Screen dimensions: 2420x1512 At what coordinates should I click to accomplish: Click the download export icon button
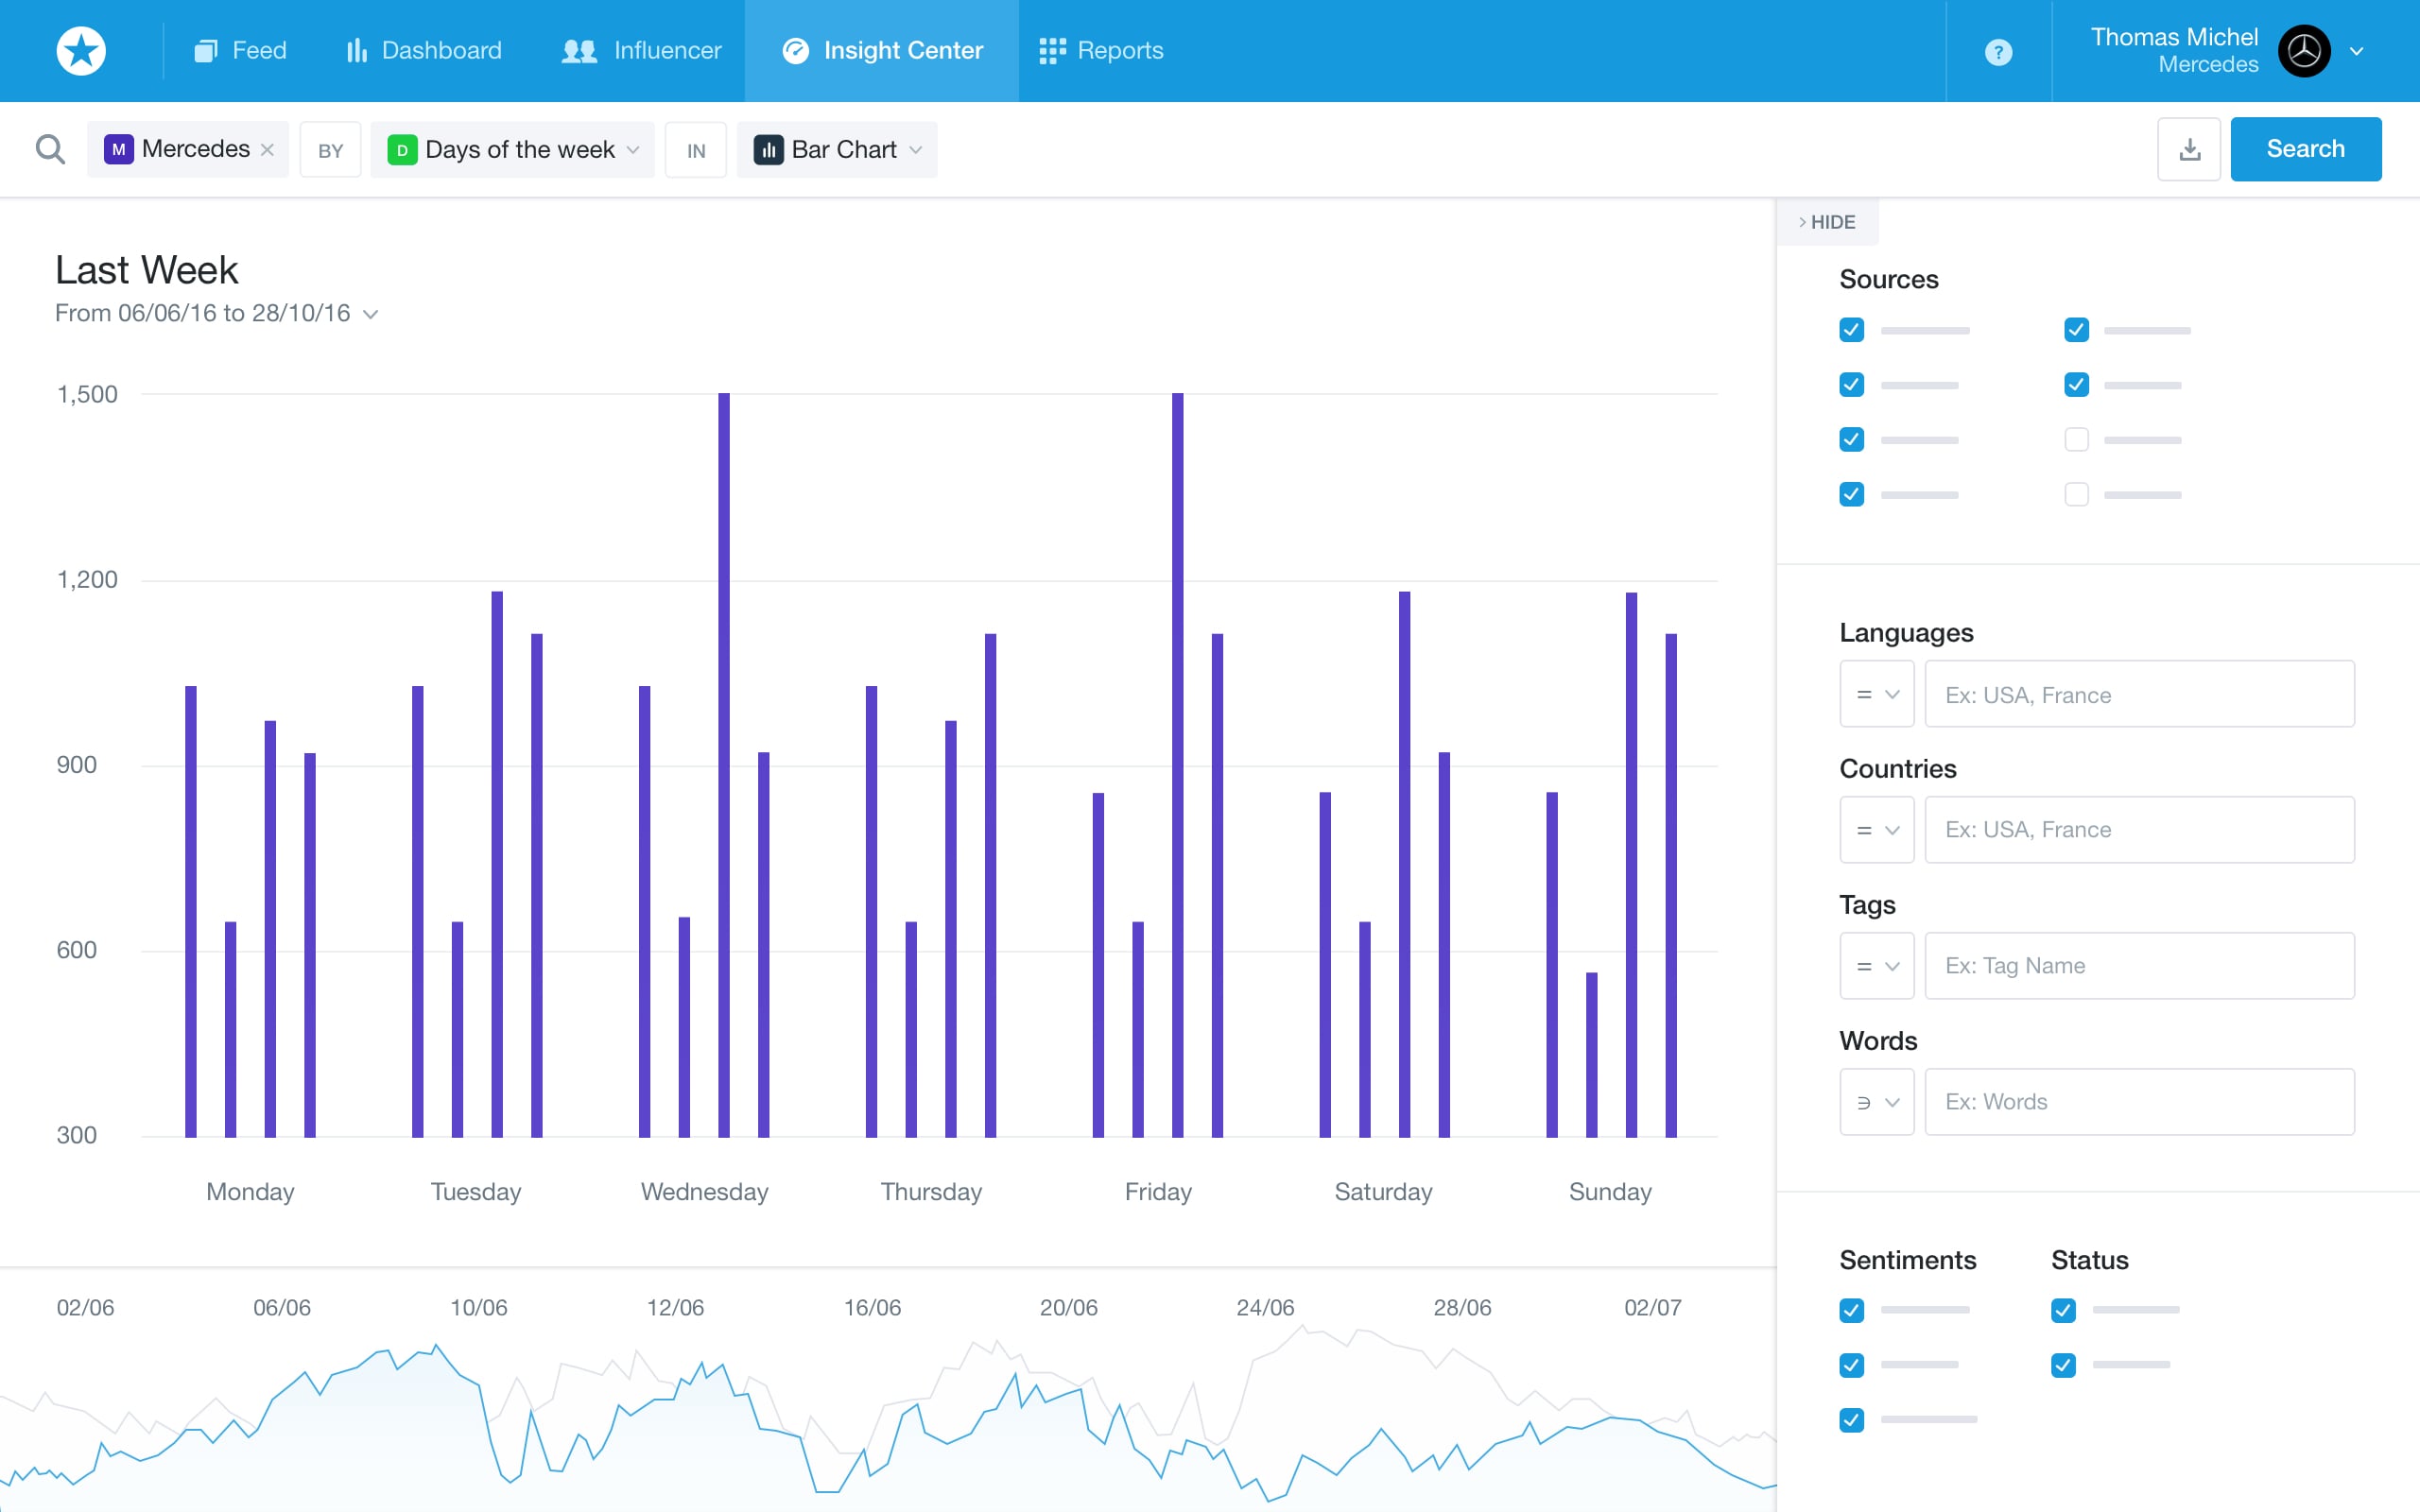tap(2189, 150)
